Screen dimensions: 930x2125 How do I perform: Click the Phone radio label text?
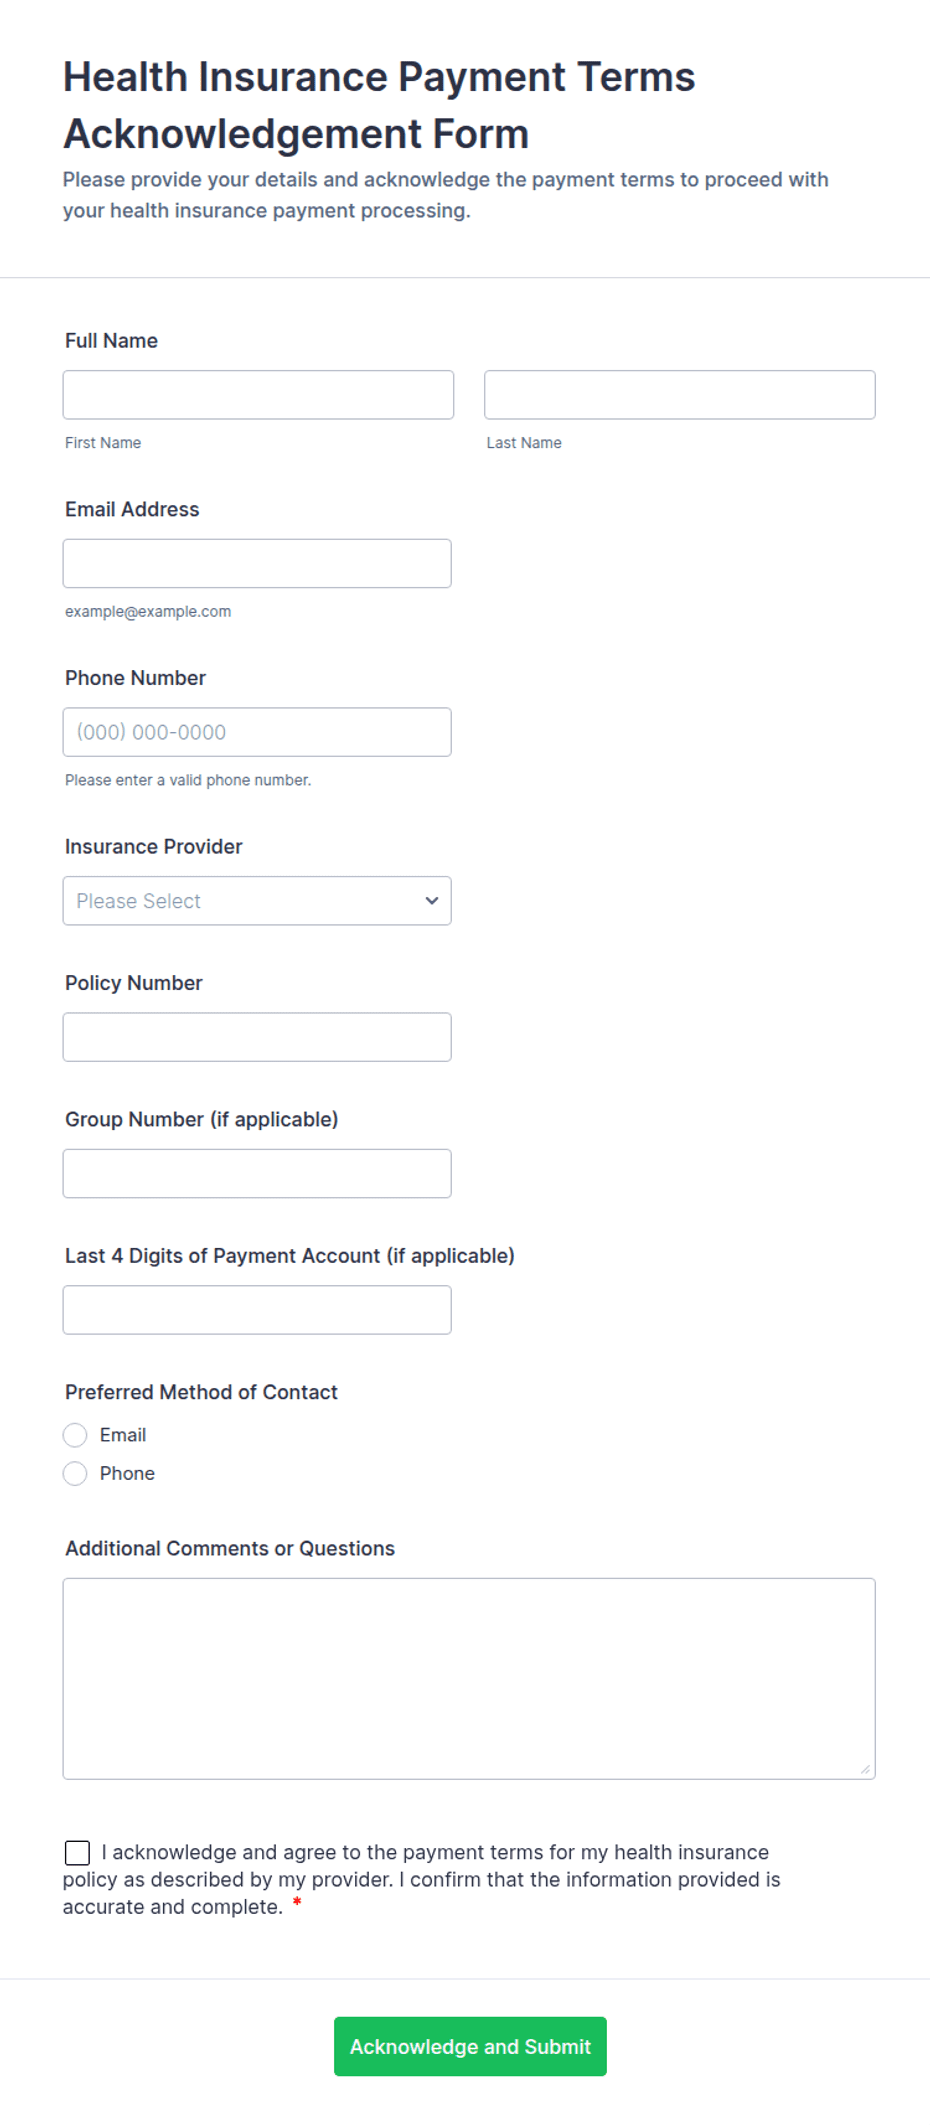tap(127, 1474)
